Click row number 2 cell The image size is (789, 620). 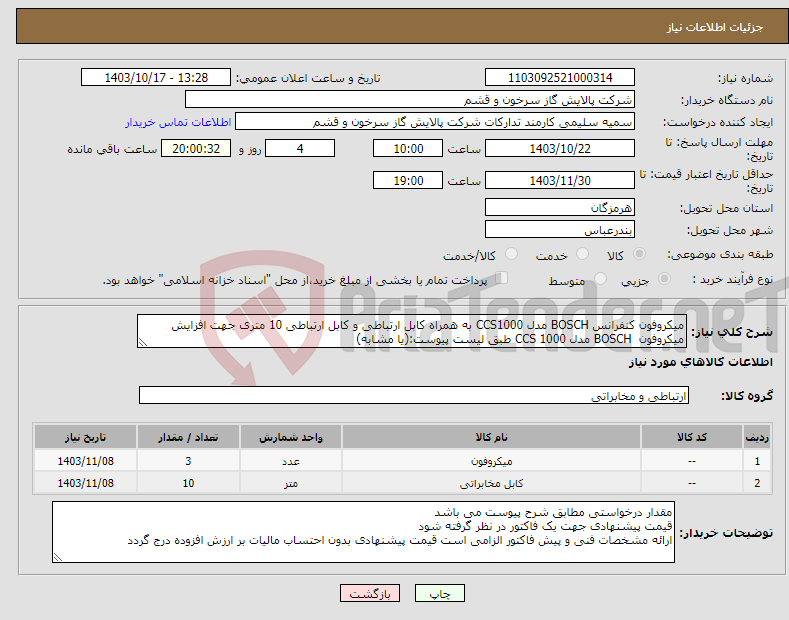click(x=757, y=483)
